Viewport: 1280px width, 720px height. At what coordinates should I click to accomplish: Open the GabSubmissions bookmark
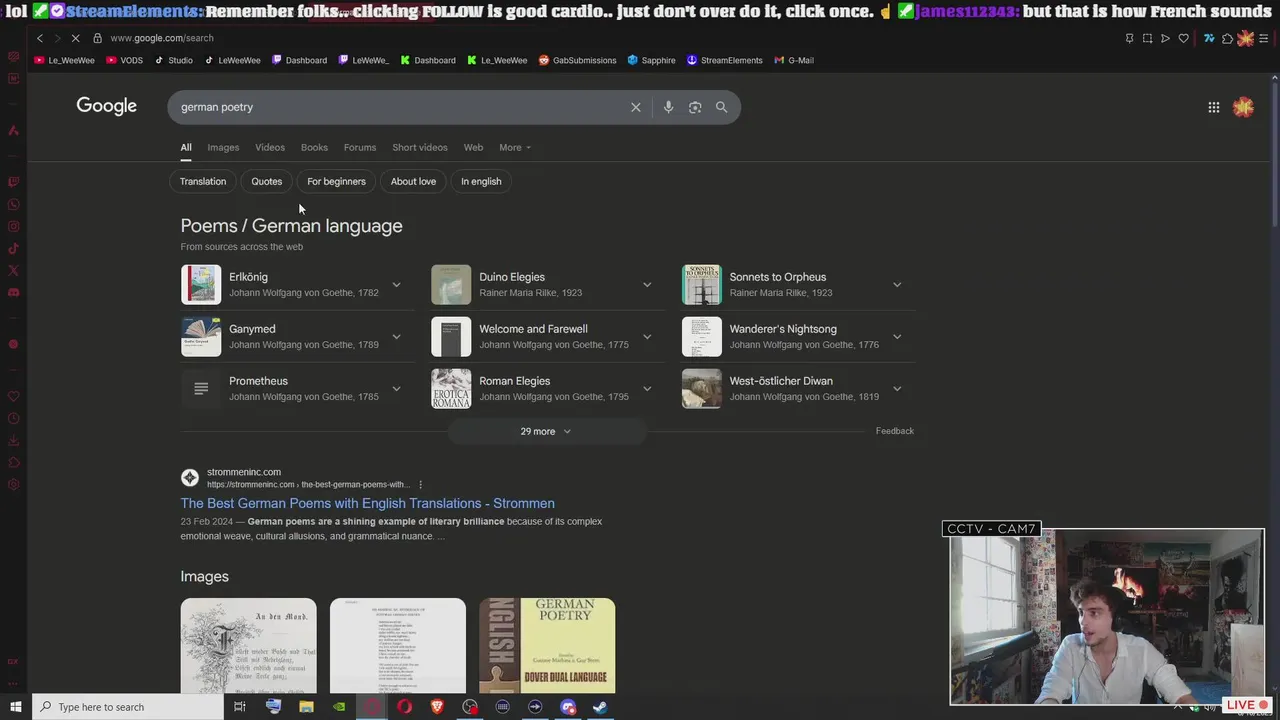coord(577,60)
